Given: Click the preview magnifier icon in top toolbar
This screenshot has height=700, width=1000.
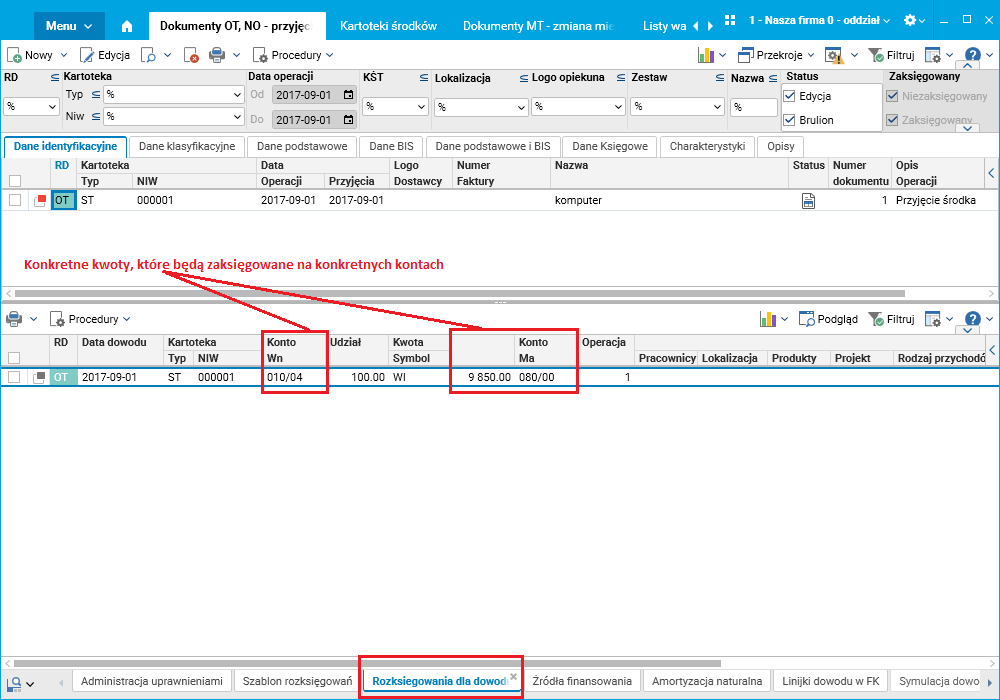Looking at the screenshot, I should click(x=149, y=55).
